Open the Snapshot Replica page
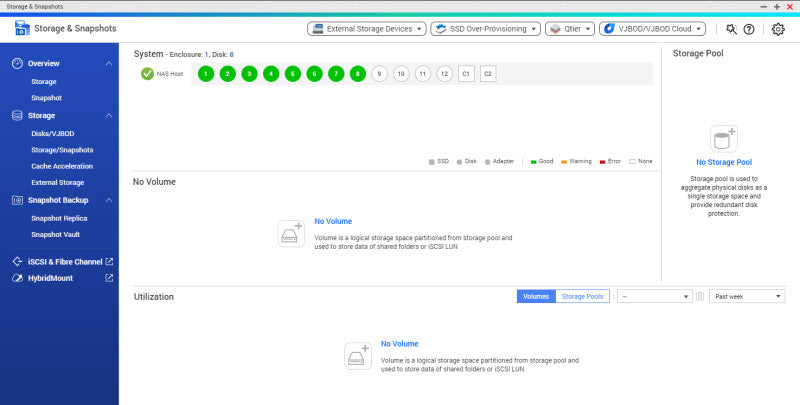The image size is (800, 405). pyautogui.click(x=59, y=218)
